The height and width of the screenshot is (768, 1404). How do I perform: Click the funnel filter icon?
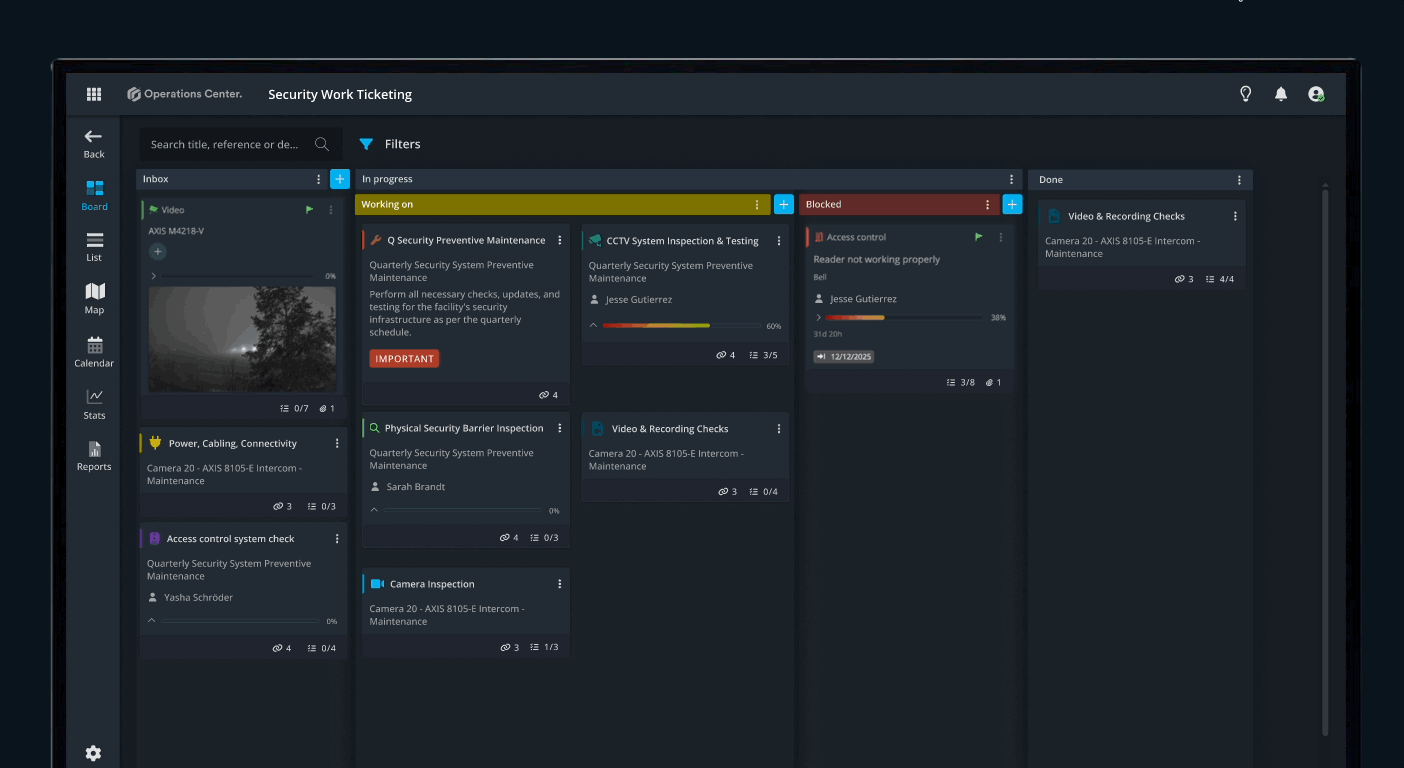pyautogui.click(x=366, y=144)
